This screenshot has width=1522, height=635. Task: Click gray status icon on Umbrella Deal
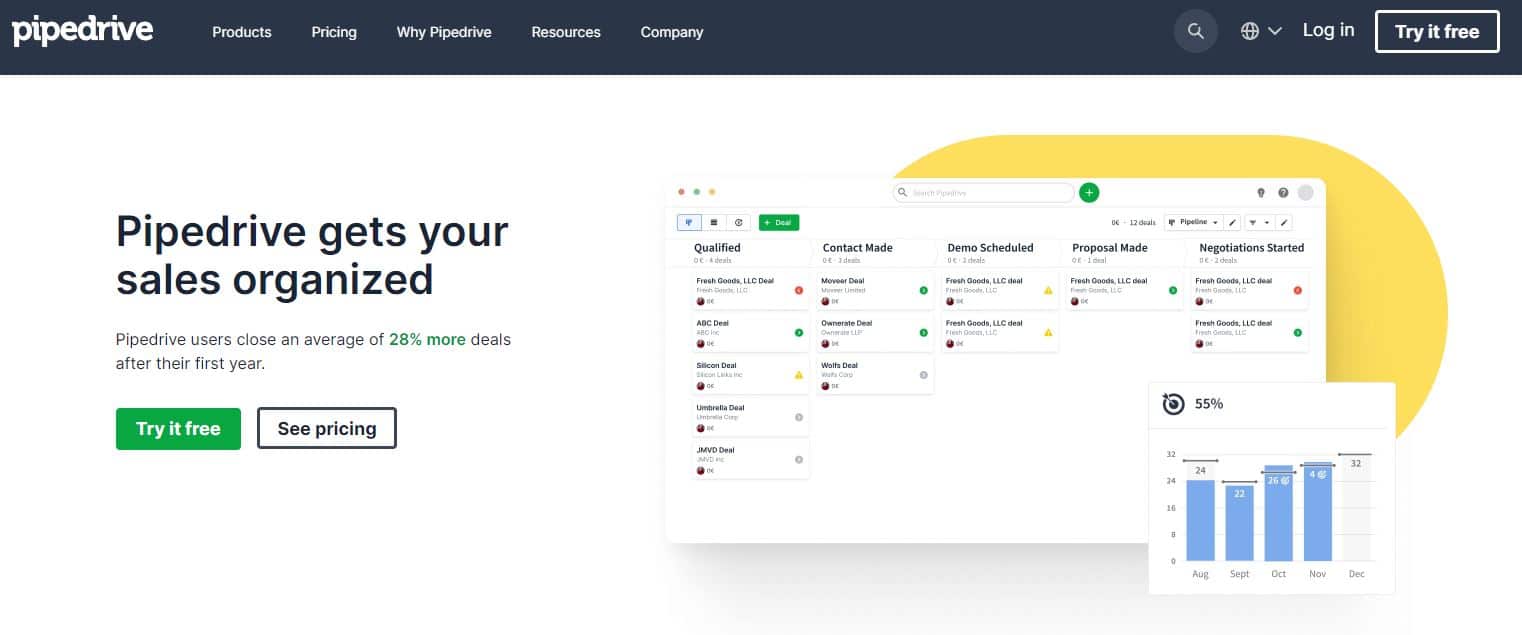point(799,417)
